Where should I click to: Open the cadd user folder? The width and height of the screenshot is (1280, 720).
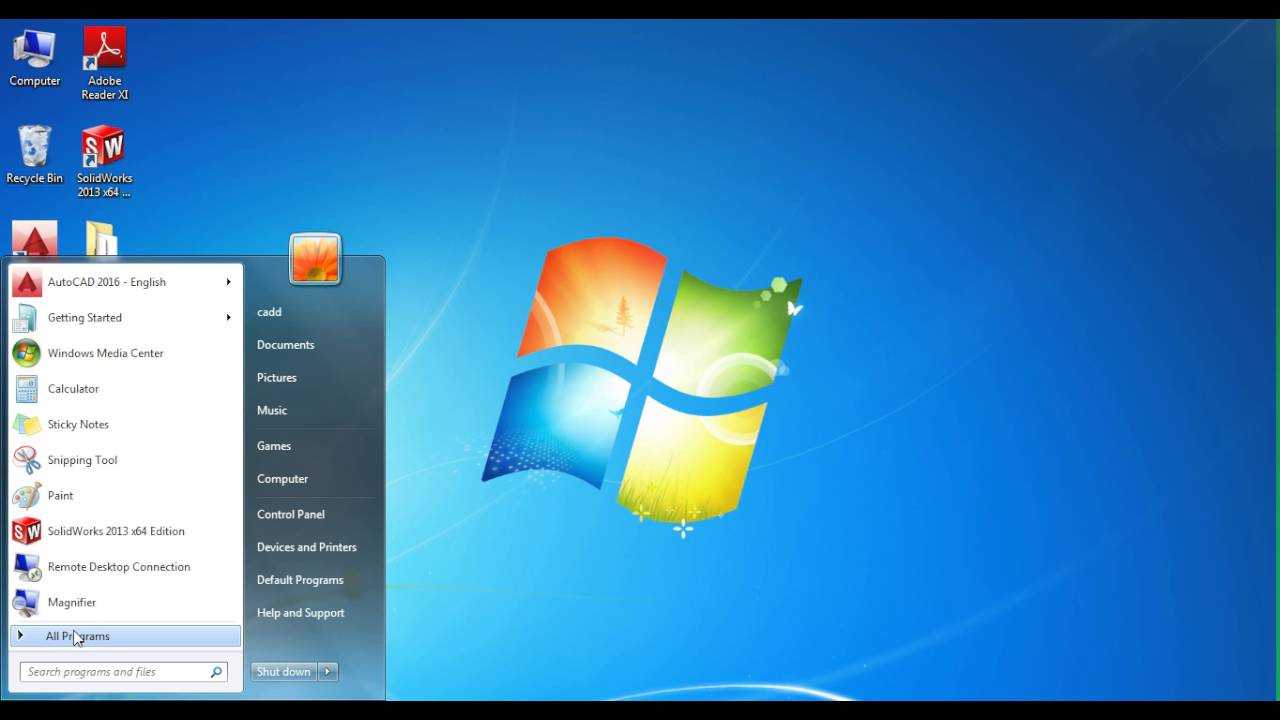(269, 312)
